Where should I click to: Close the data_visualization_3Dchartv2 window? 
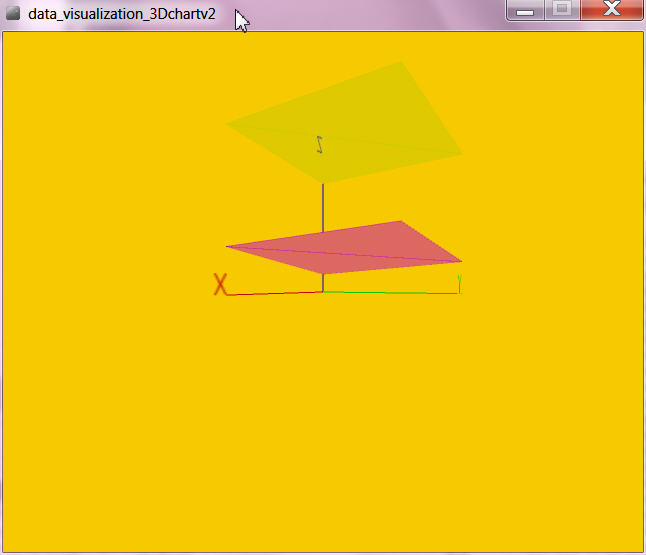point(611,10)
